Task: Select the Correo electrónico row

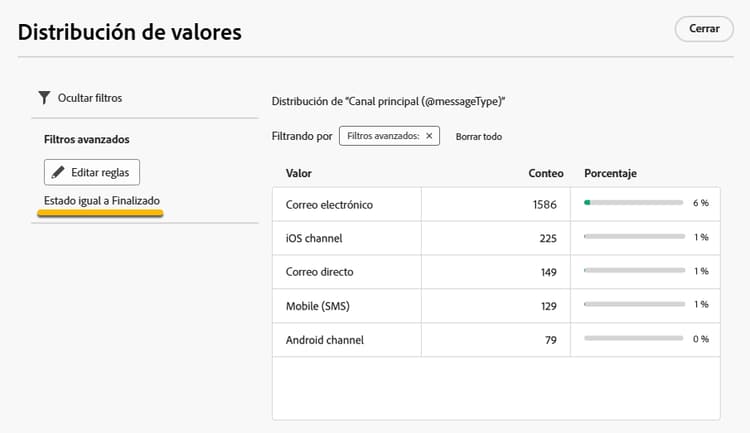Action: [330, 204]
